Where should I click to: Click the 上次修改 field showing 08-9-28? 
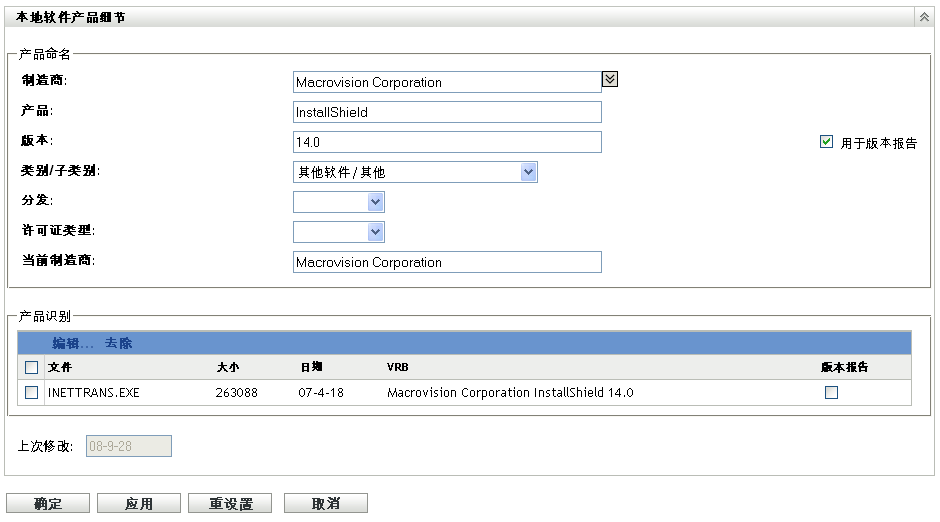[x=129, y=446]
